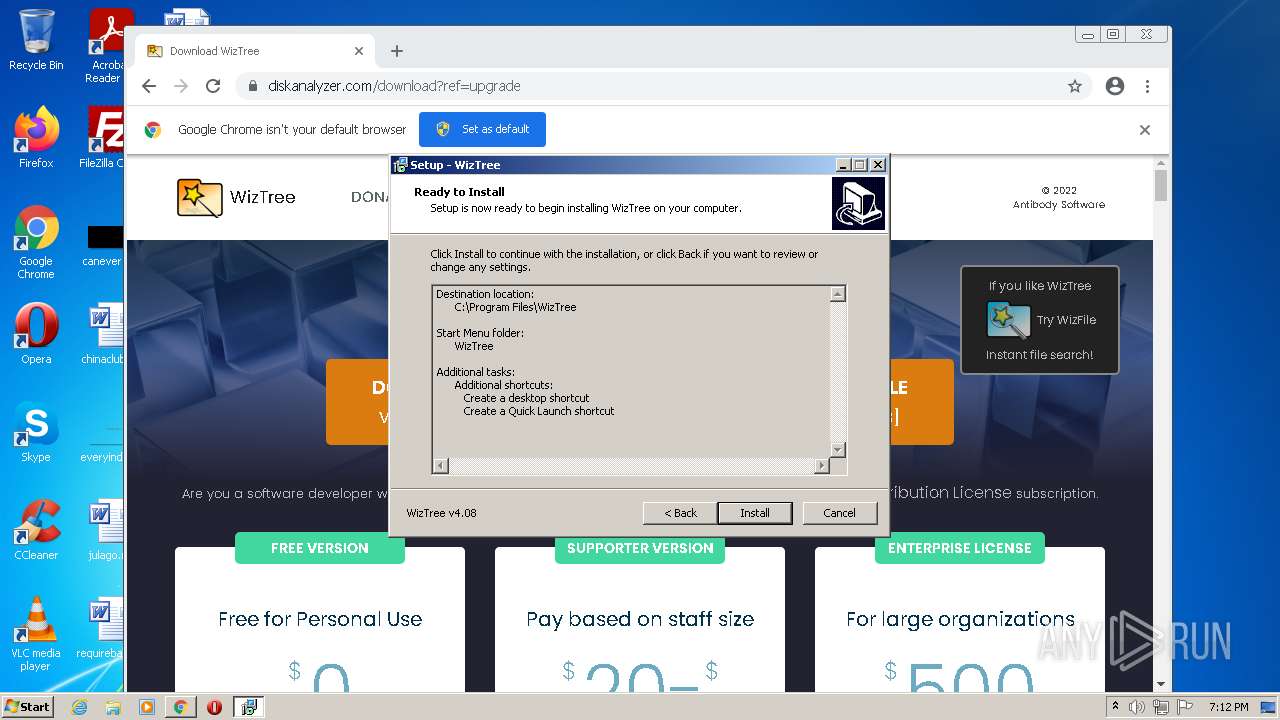Switch to Chrome in the taskbar
Viewport: 1280px width, 720px height.
(180, 707)
